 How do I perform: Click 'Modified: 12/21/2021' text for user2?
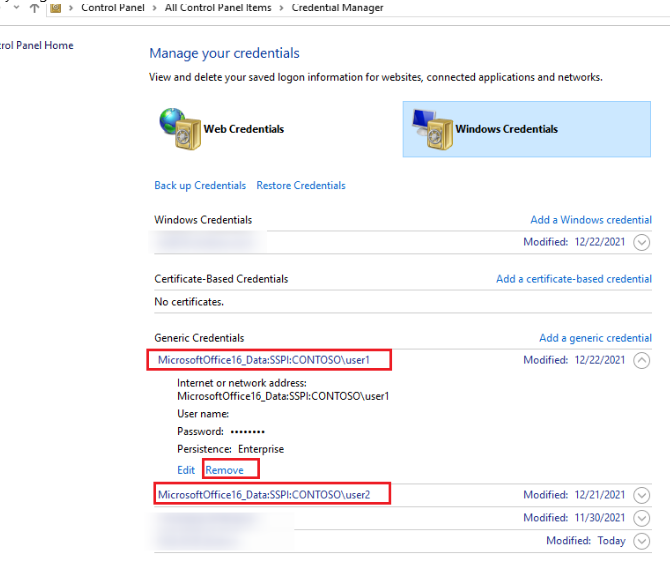[x=574, y=495]
